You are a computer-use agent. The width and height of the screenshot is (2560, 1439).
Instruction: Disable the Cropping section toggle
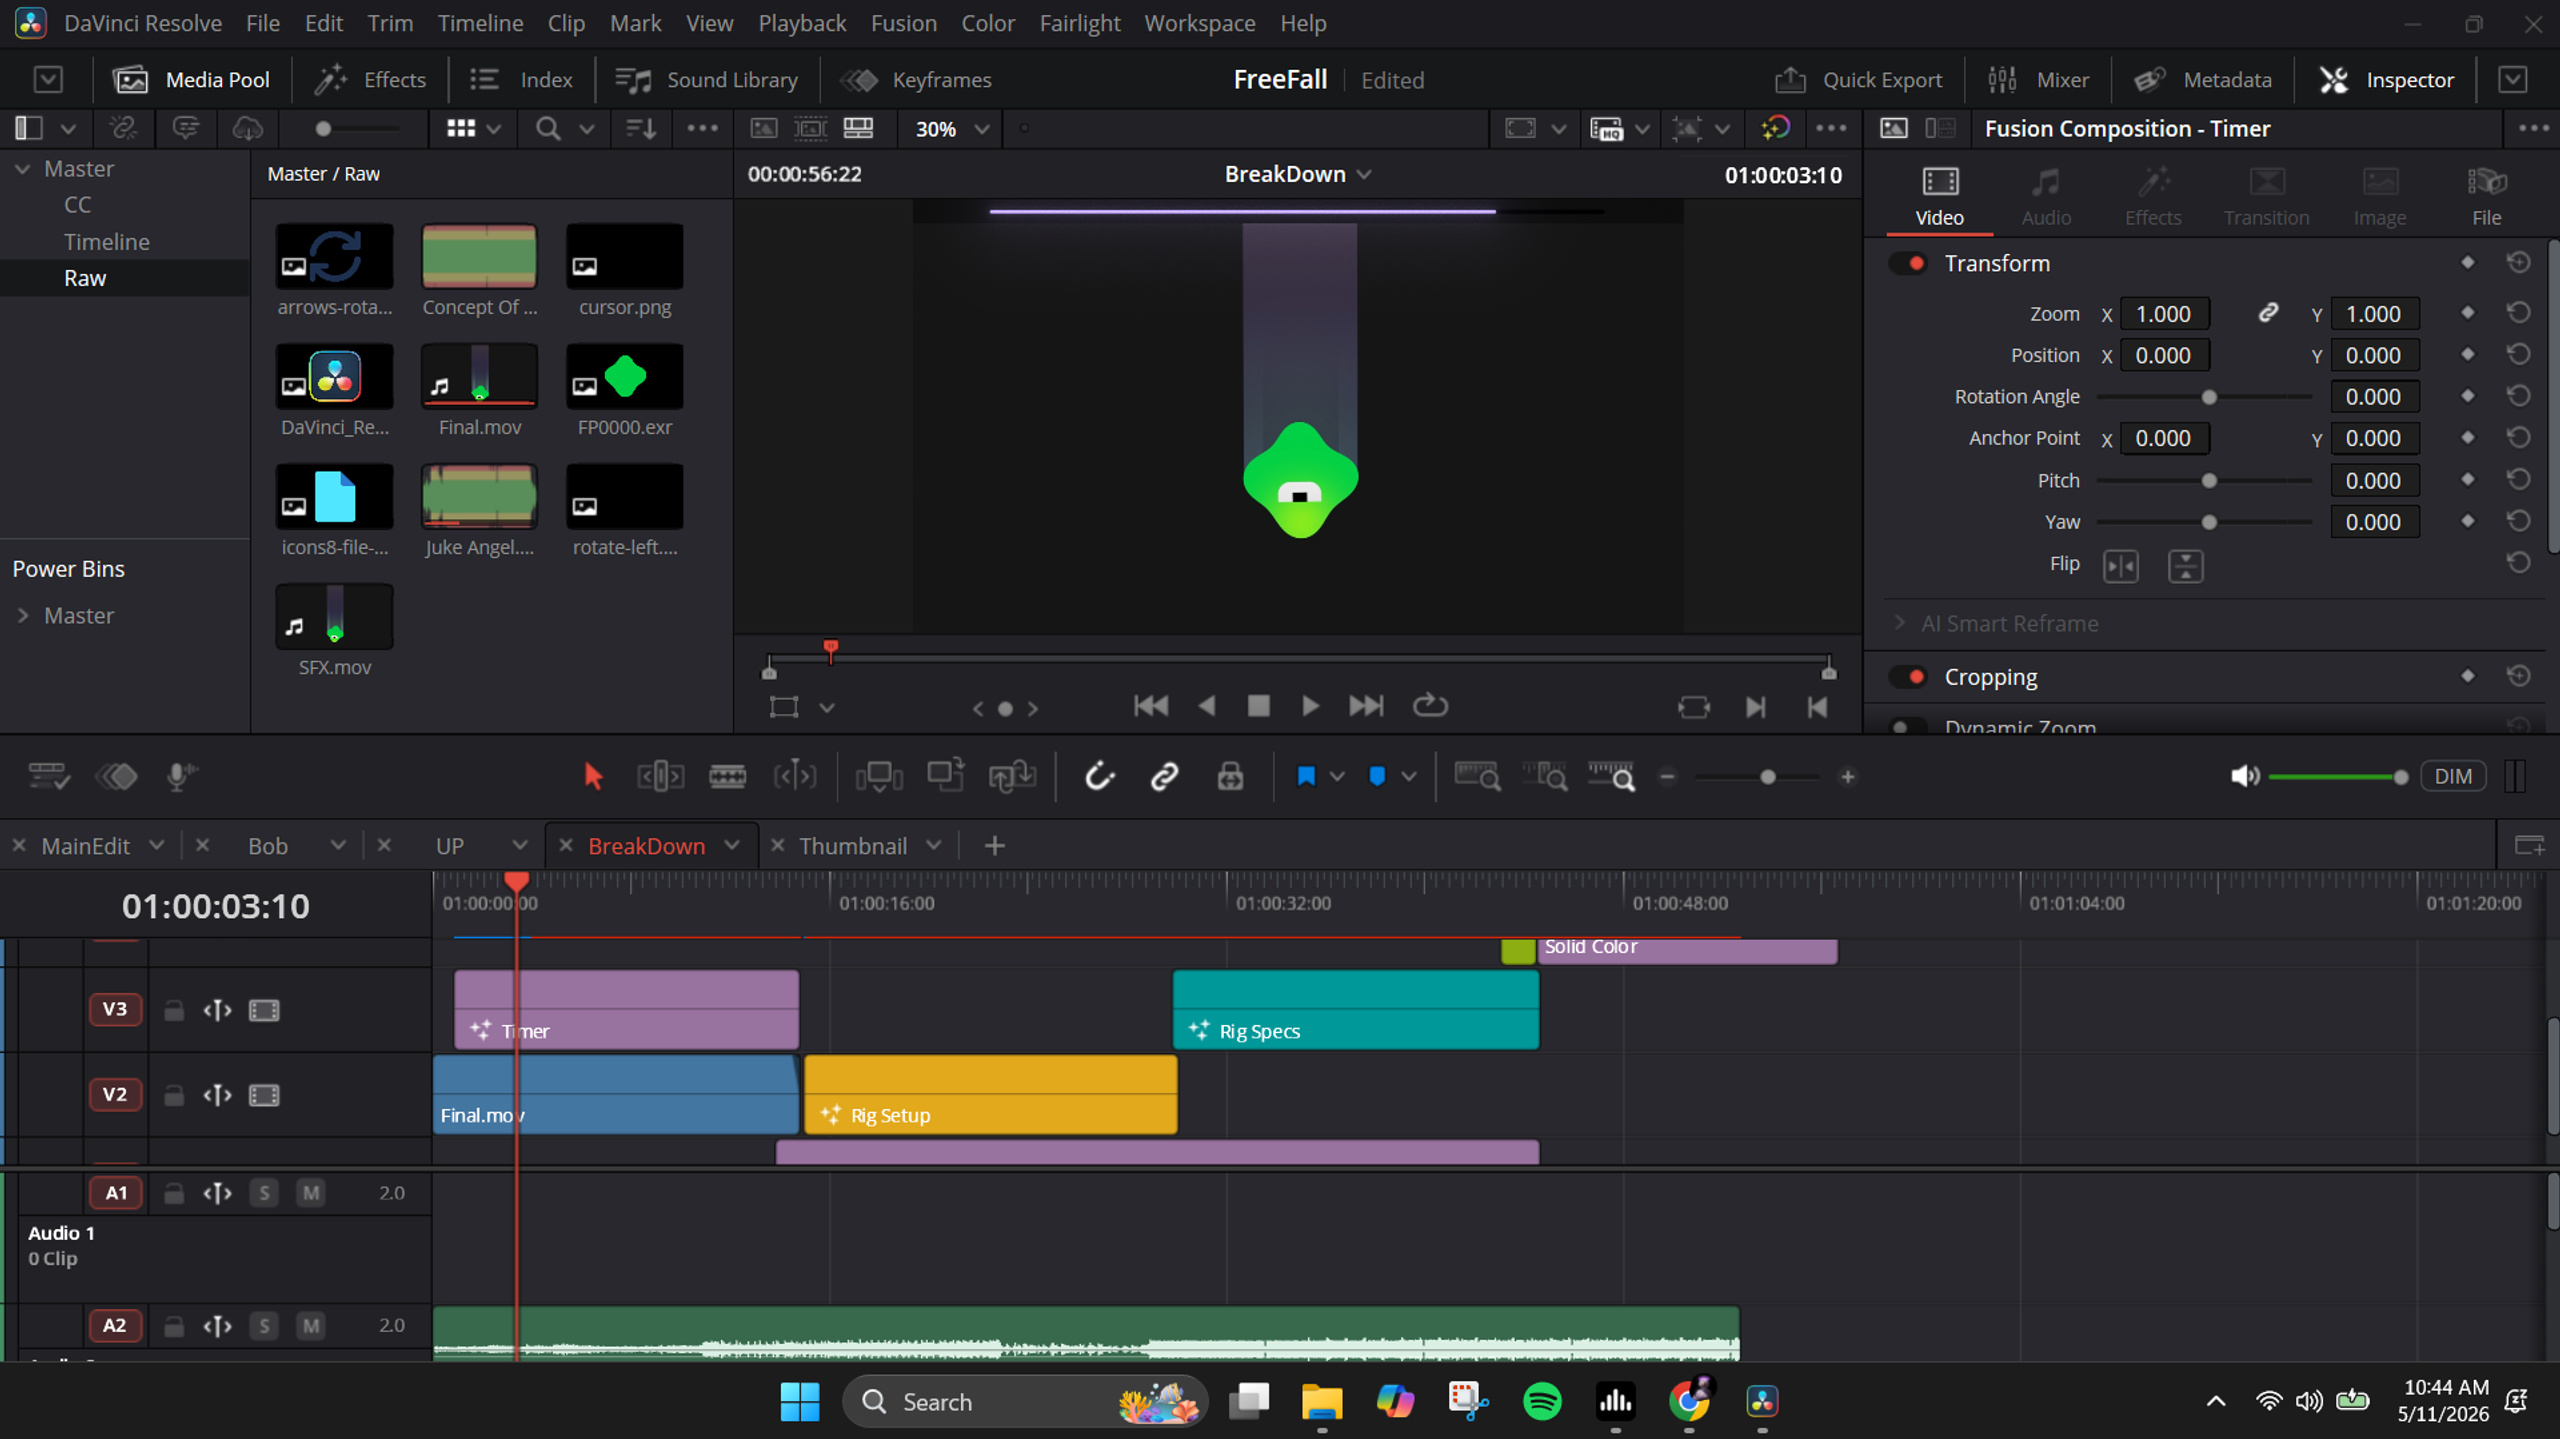[1908, 677]
